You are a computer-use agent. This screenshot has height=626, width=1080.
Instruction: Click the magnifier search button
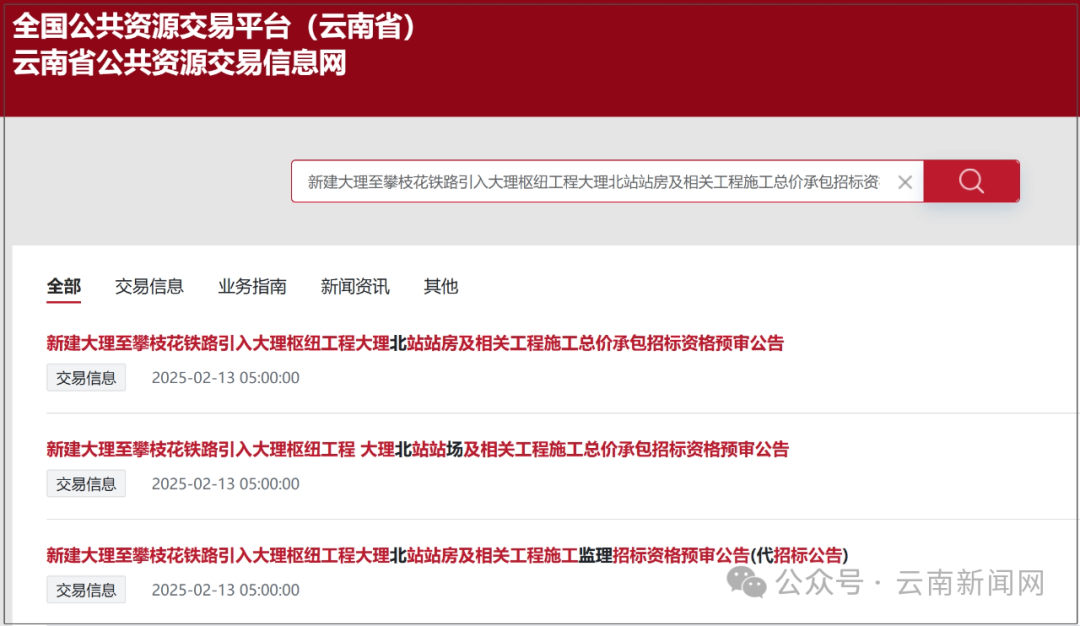pyautogui.click(x=971, y=181)
